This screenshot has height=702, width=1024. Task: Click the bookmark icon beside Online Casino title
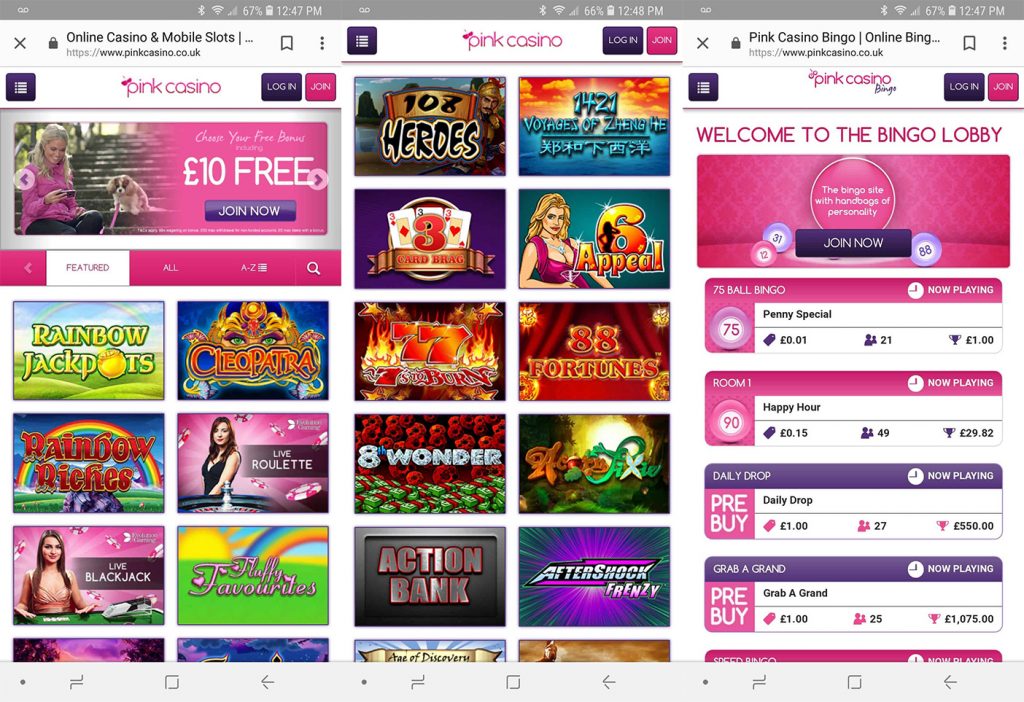click(286, 43)
